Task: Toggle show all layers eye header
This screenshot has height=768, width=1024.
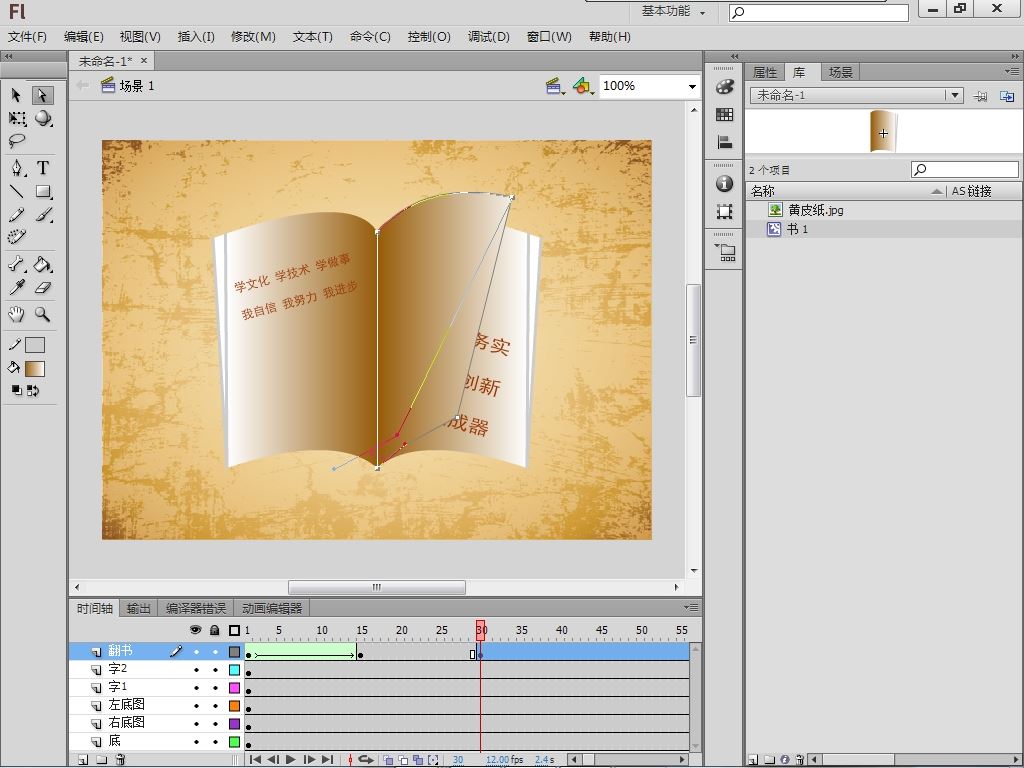Action: point(195,630)
